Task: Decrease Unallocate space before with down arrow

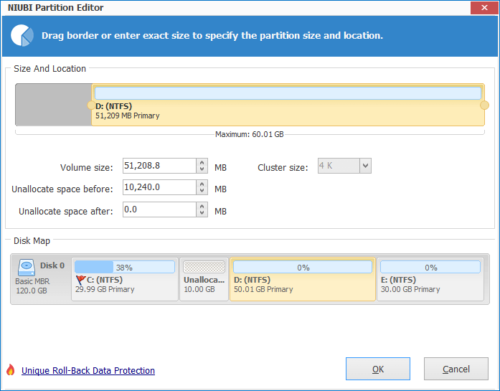Action: [202, 191]
